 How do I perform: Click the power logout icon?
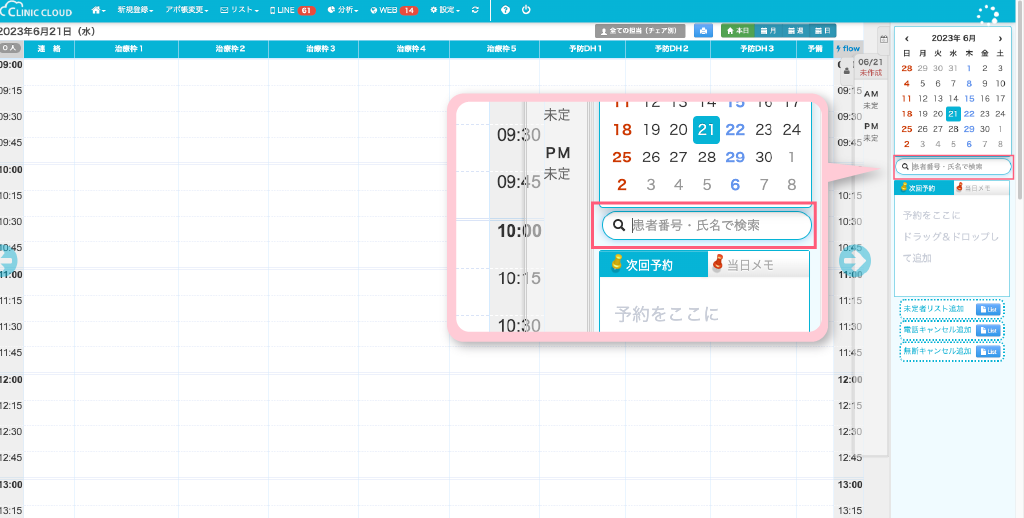(x=526, y=10)
